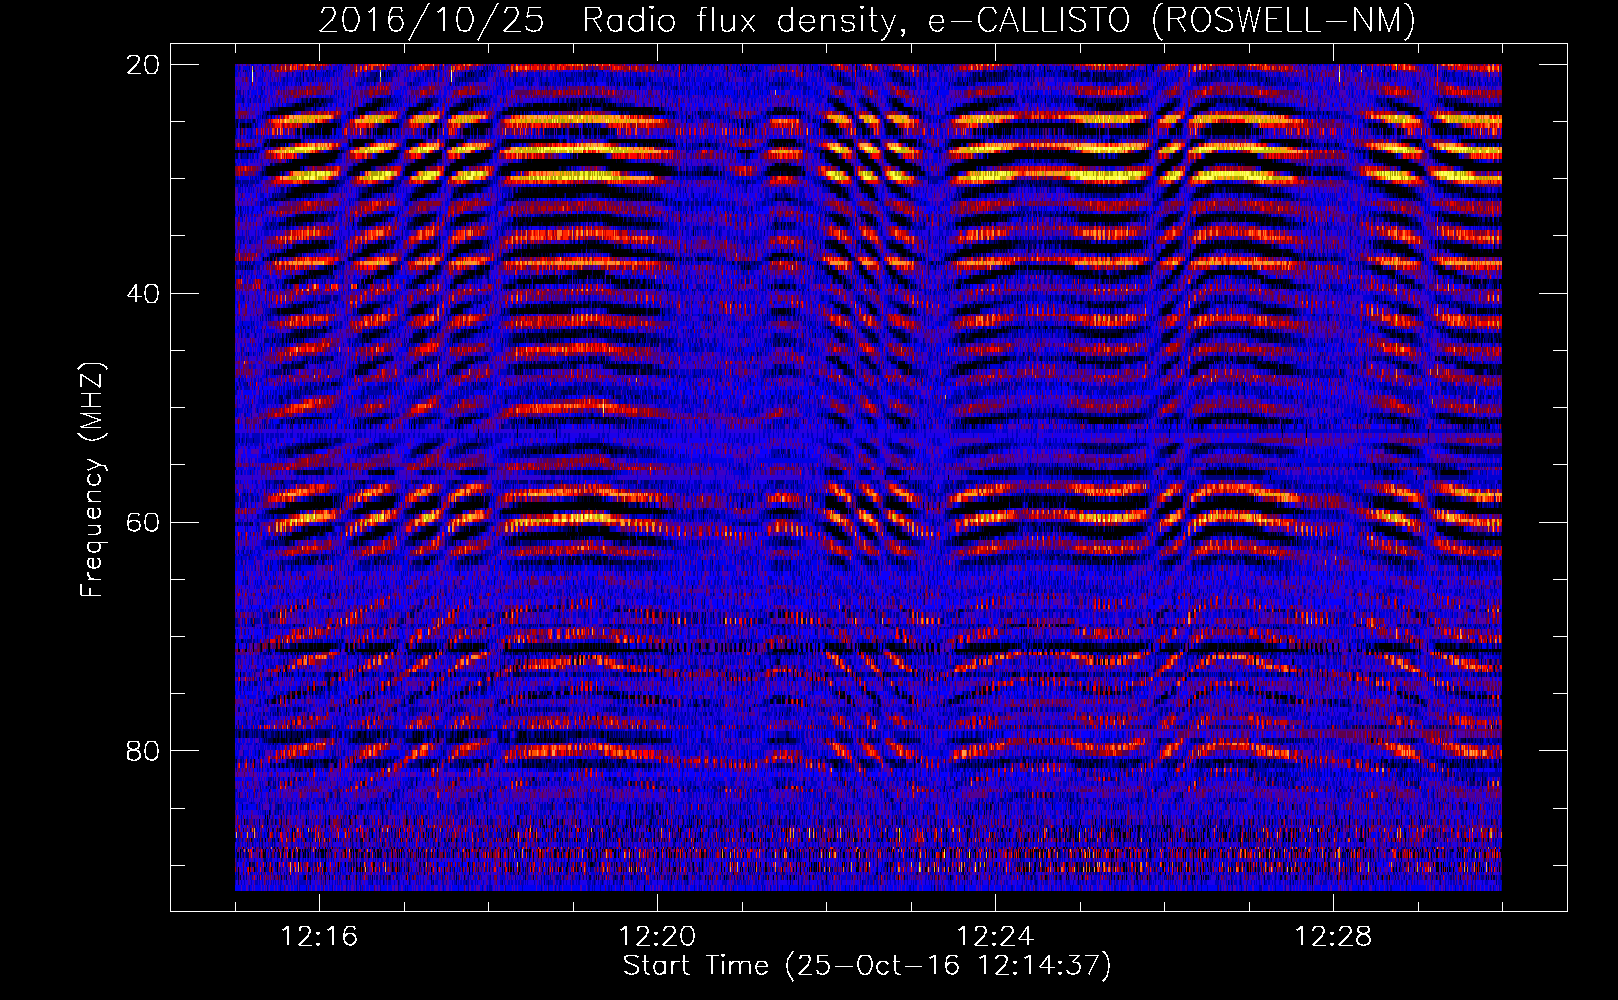Click the 80 frequency tick label
1618x1000 pixels.
(x=143, y=751)
